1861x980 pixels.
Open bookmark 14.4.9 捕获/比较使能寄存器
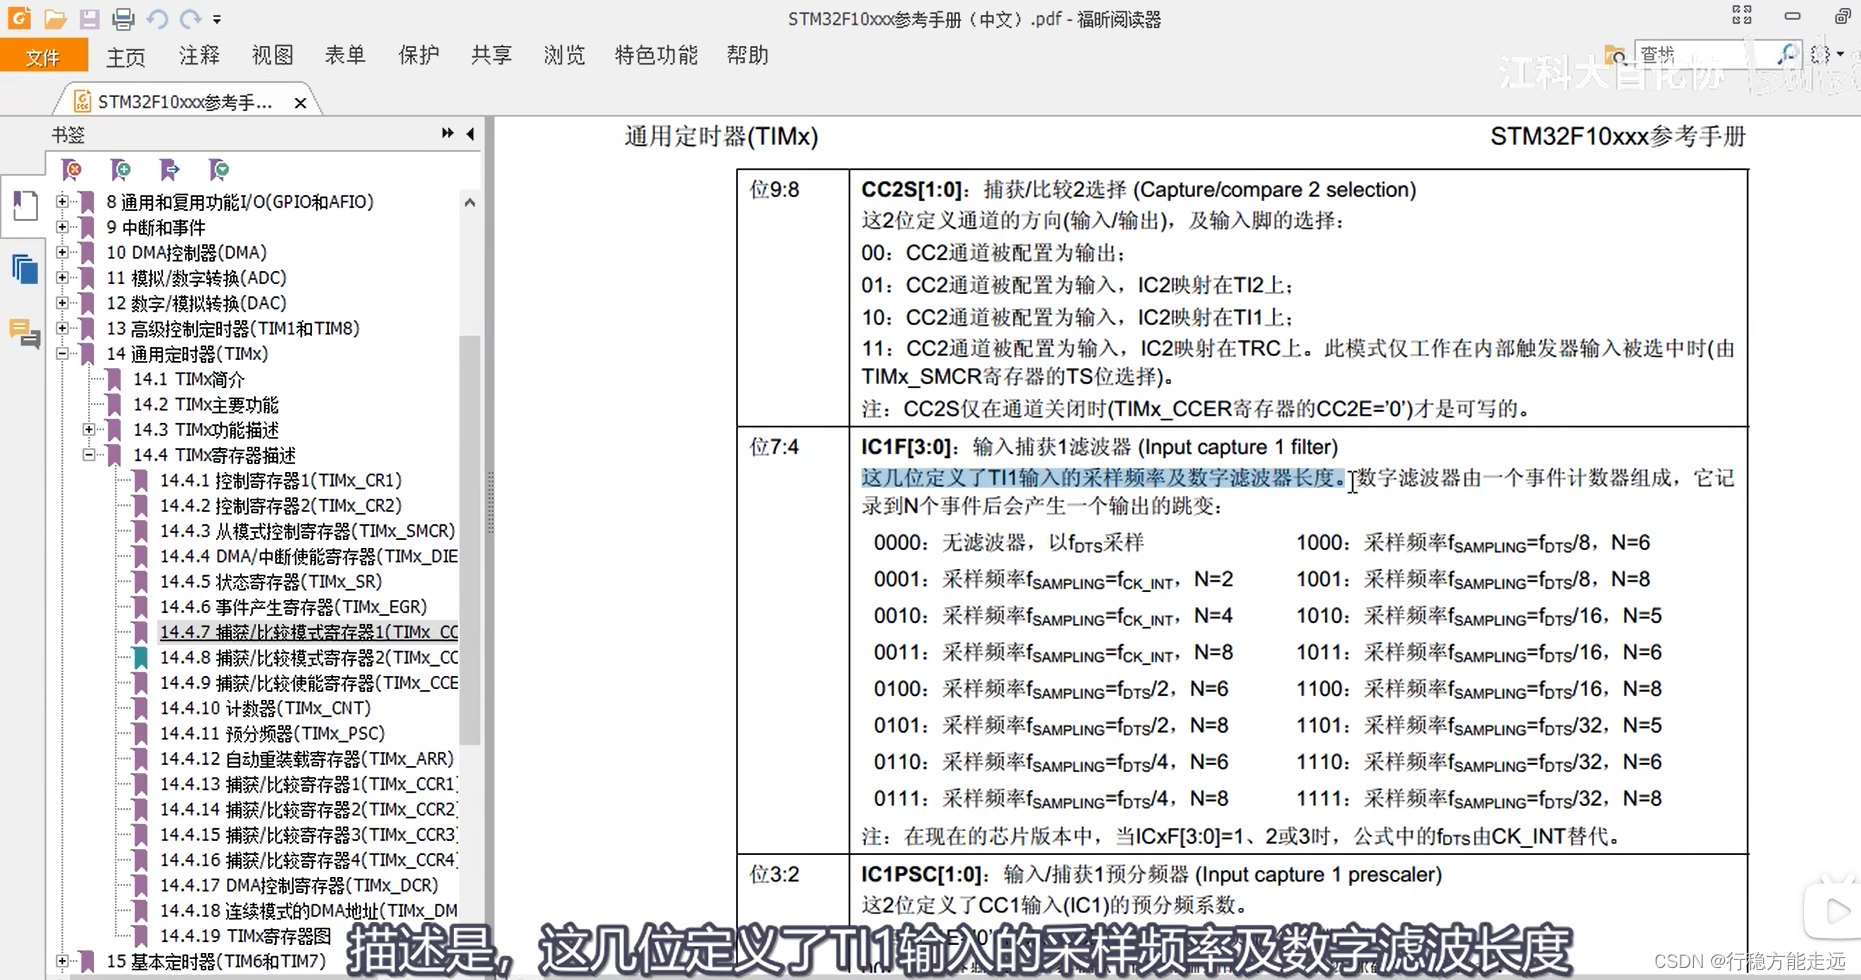tap(309, 683)
